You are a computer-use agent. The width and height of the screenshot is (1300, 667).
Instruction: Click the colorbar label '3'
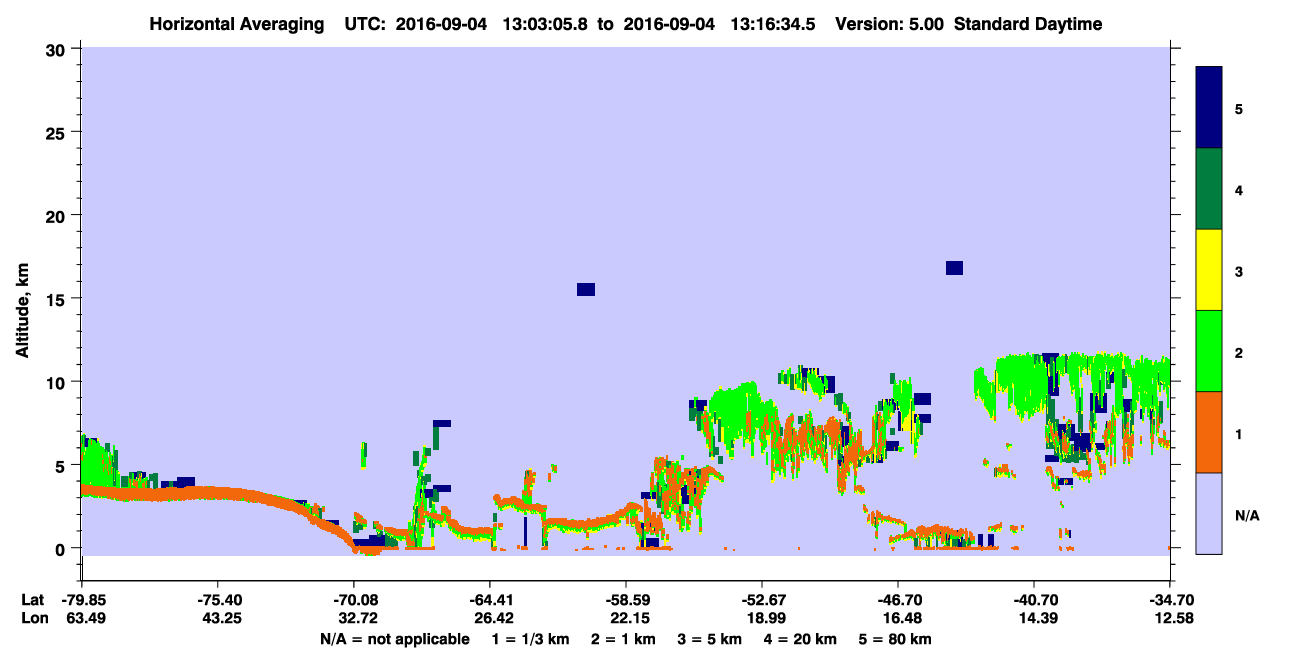[x=1239, y=271]
